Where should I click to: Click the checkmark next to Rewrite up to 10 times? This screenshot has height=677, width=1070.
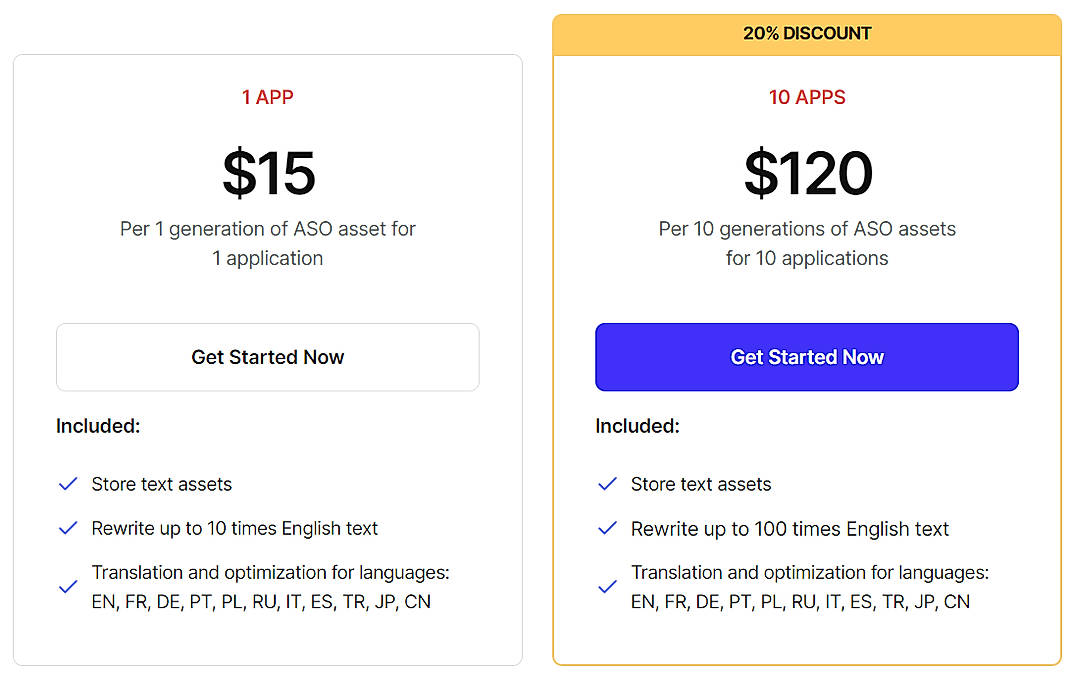coord(67,528)
